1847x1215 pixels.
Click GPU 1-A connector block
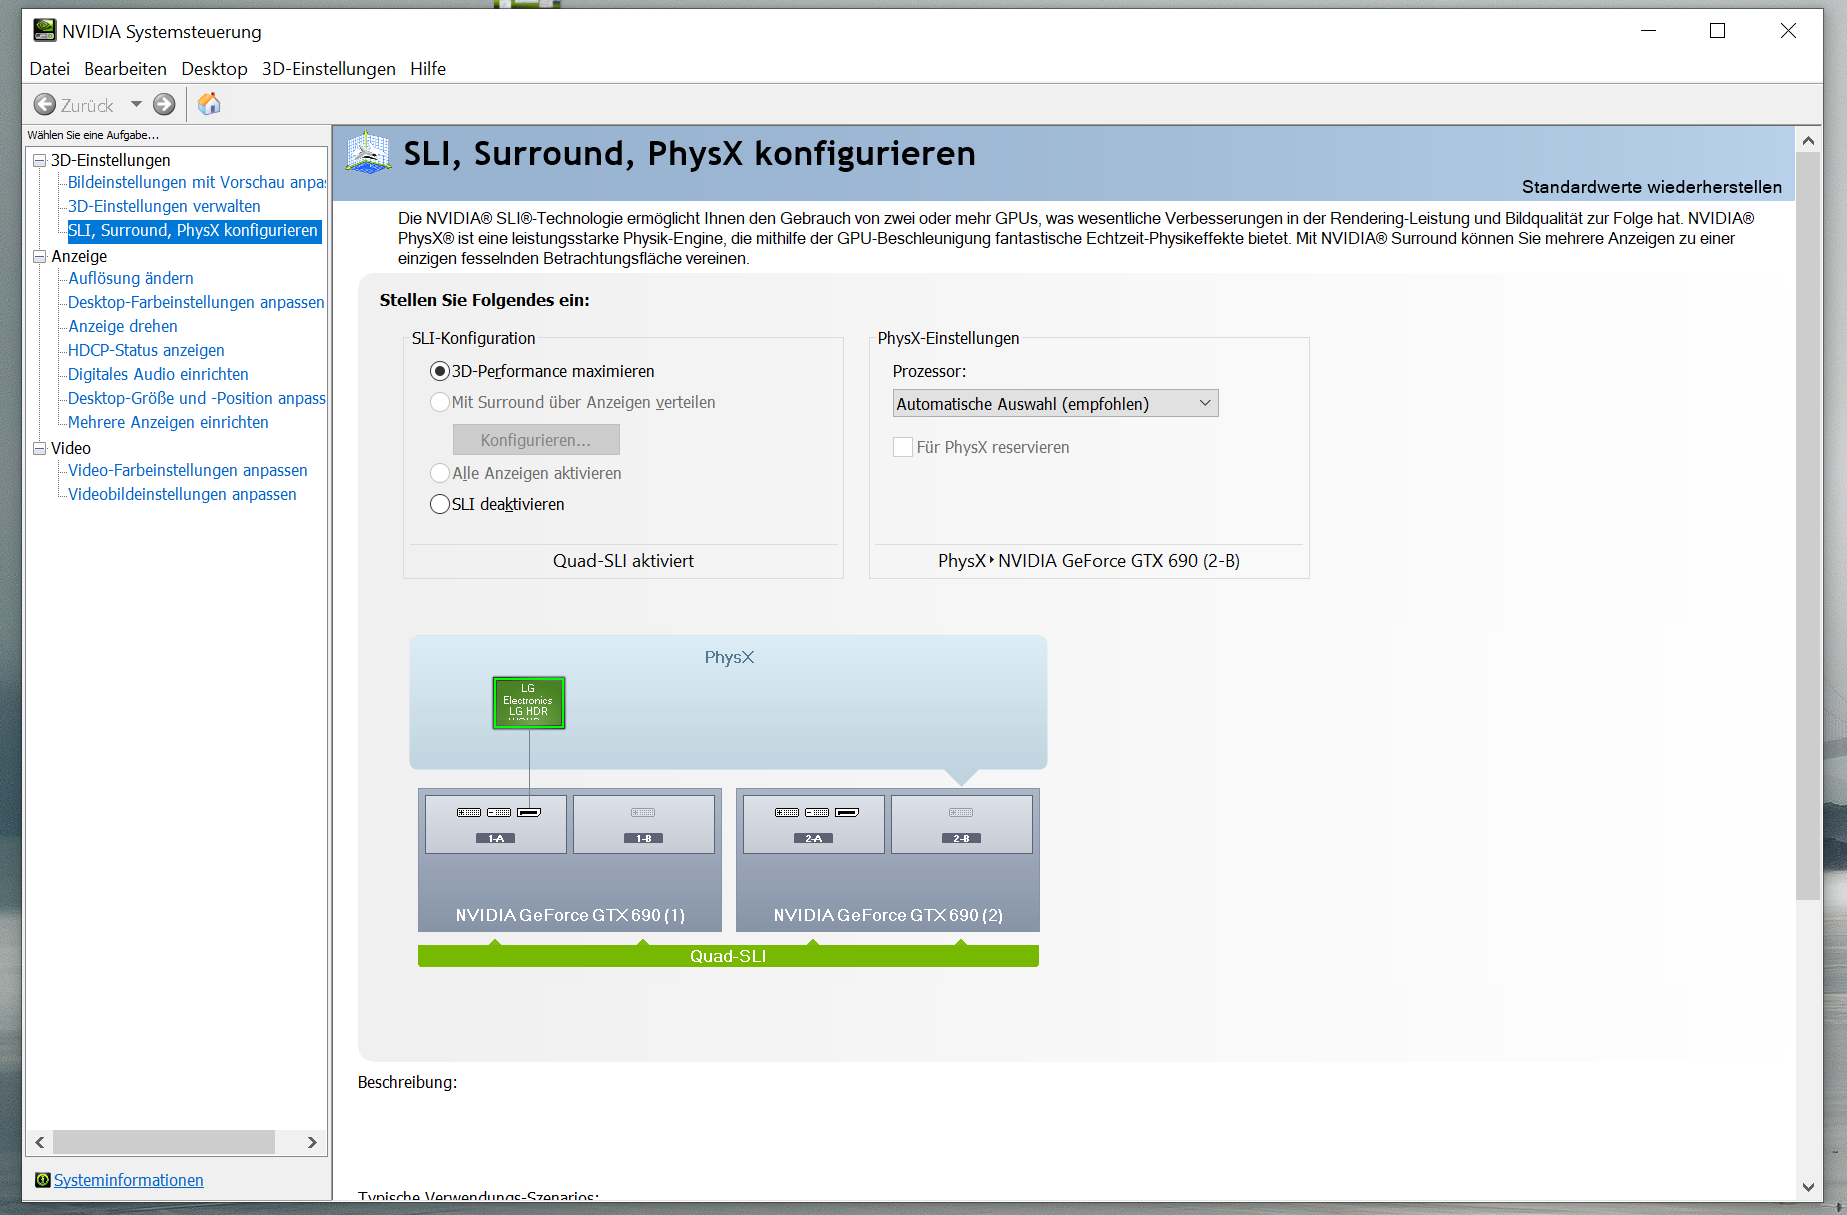[496, 824]
